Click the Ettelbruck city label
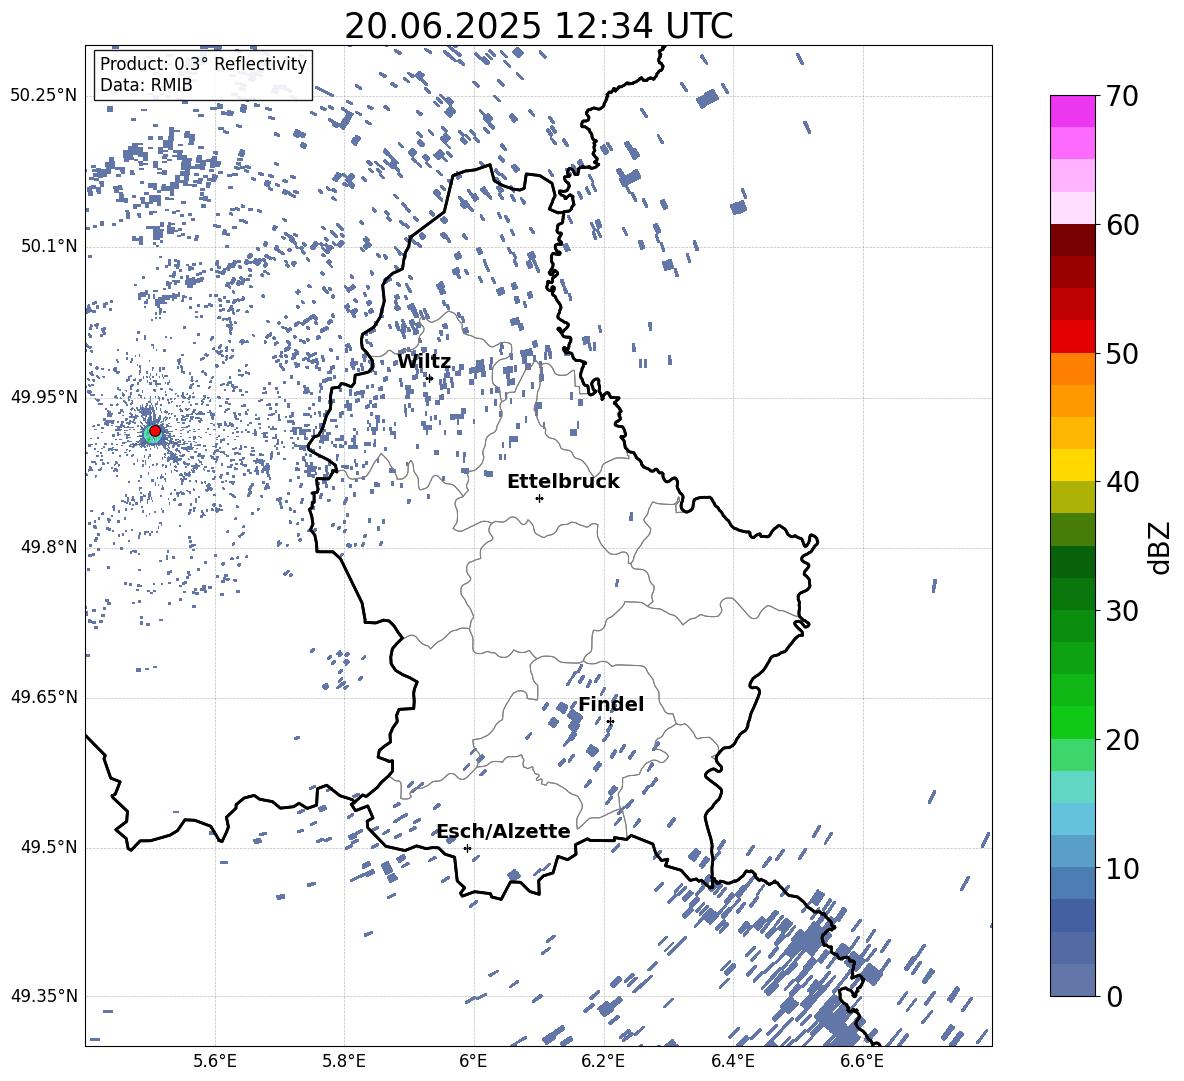The image size is (1184, 1081). coord(563,482)
